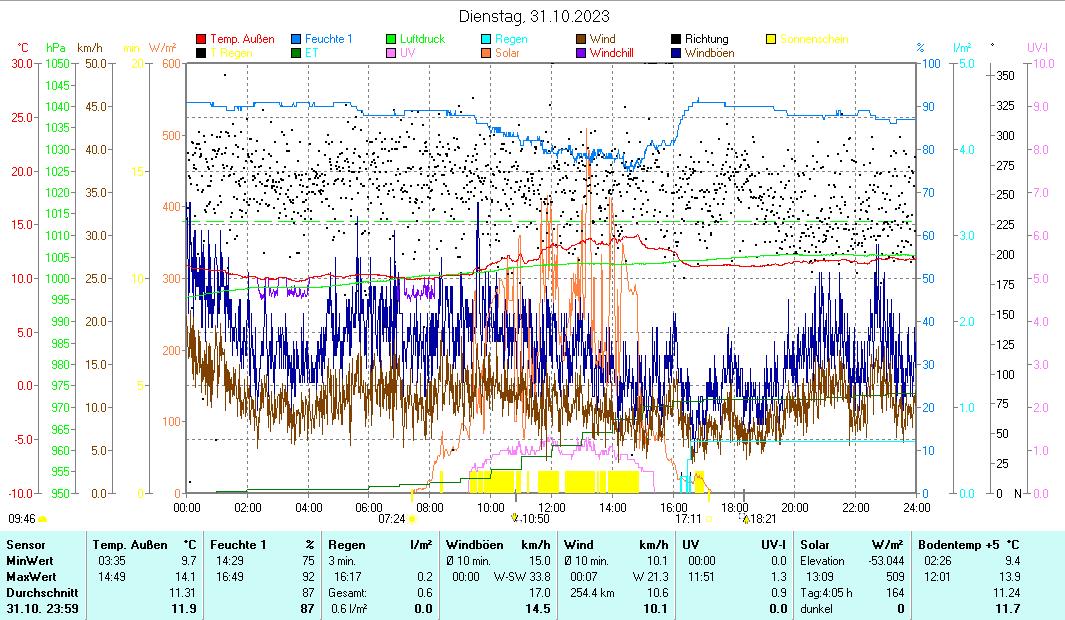Click the ground temp average 11.24
The width and height of the screenshot is (1065, 620).
coord(1007,593)
